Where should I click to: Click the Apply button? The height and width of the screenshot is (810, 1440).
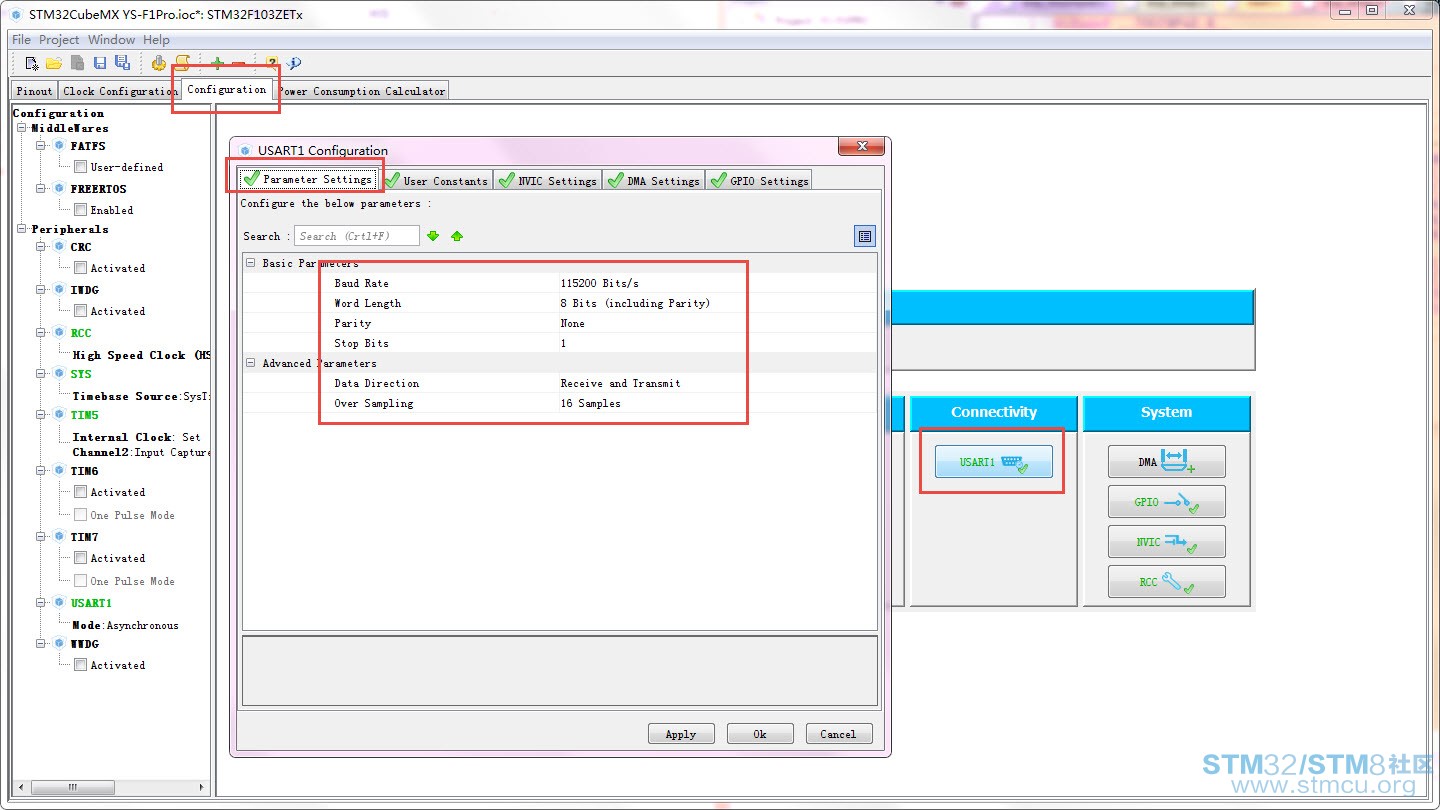pos(681,734)
